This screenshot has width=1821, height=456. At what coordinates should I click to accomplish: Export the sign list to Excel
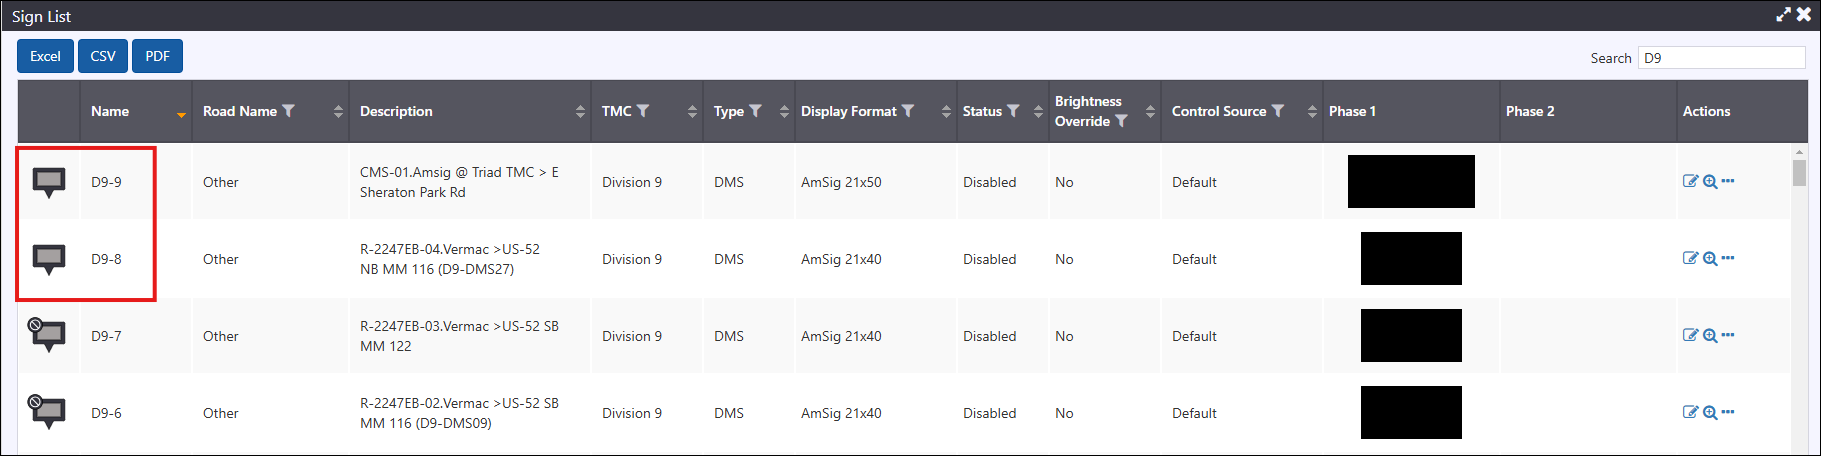[45, 56]
